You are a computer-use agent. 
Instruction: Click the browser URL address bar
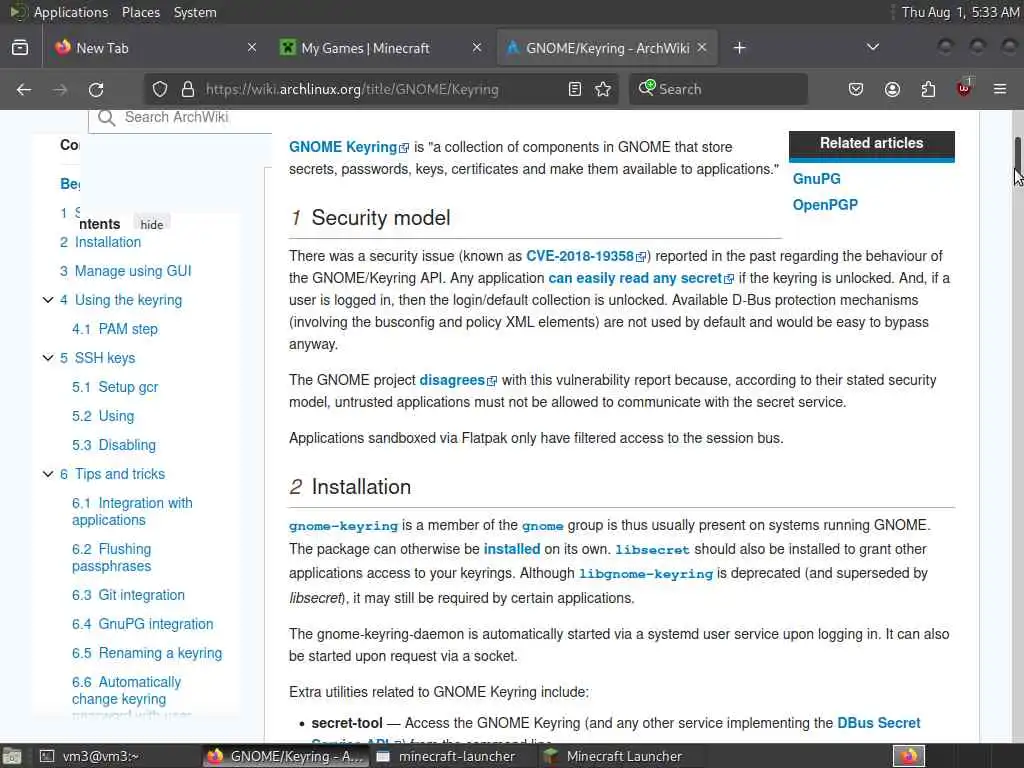382,89
